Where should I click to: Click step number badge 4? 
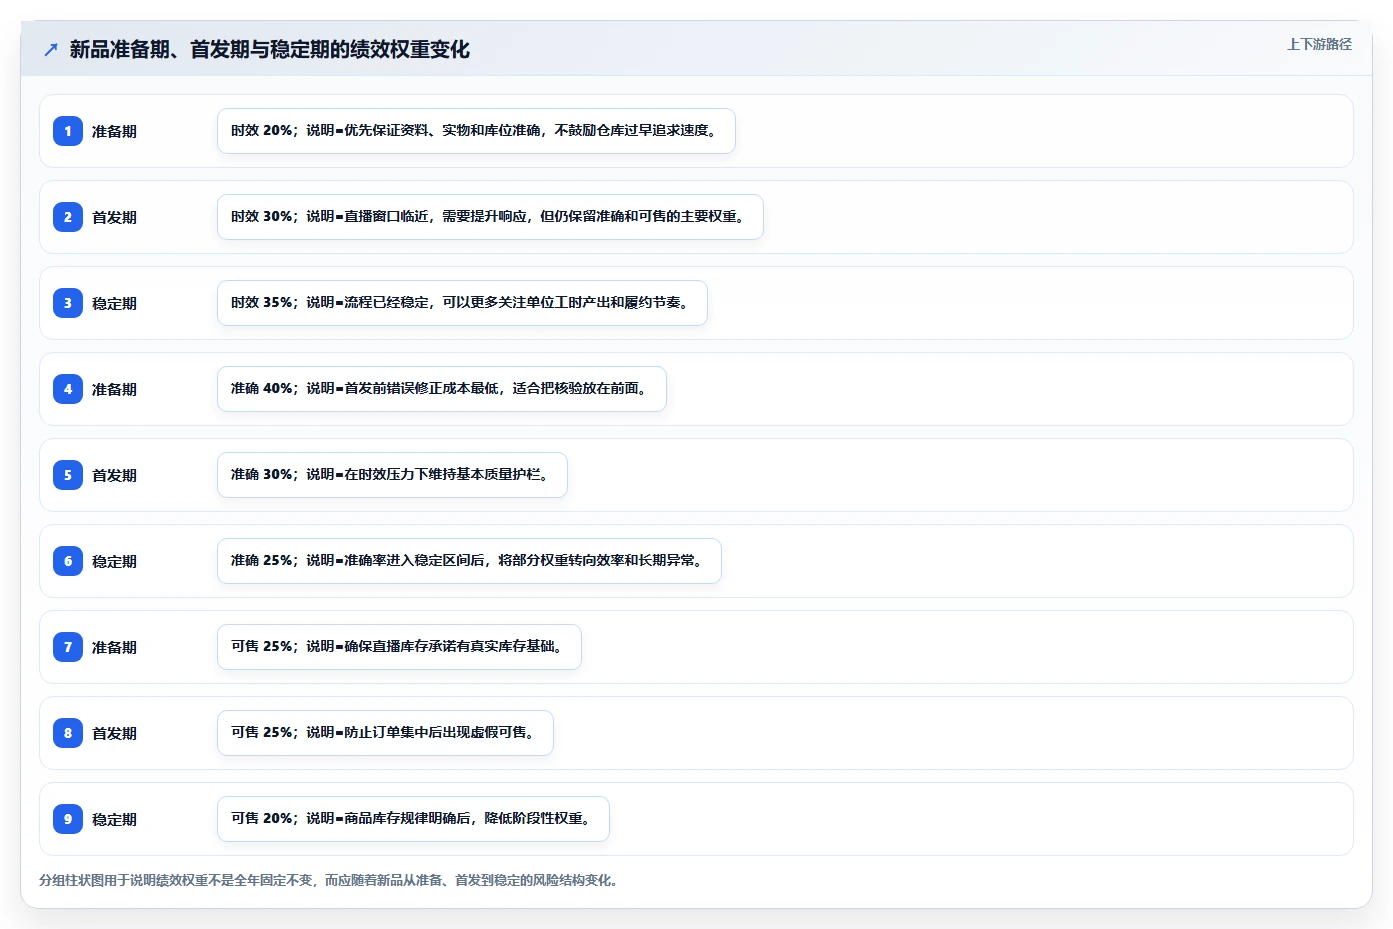coord(68,389)
